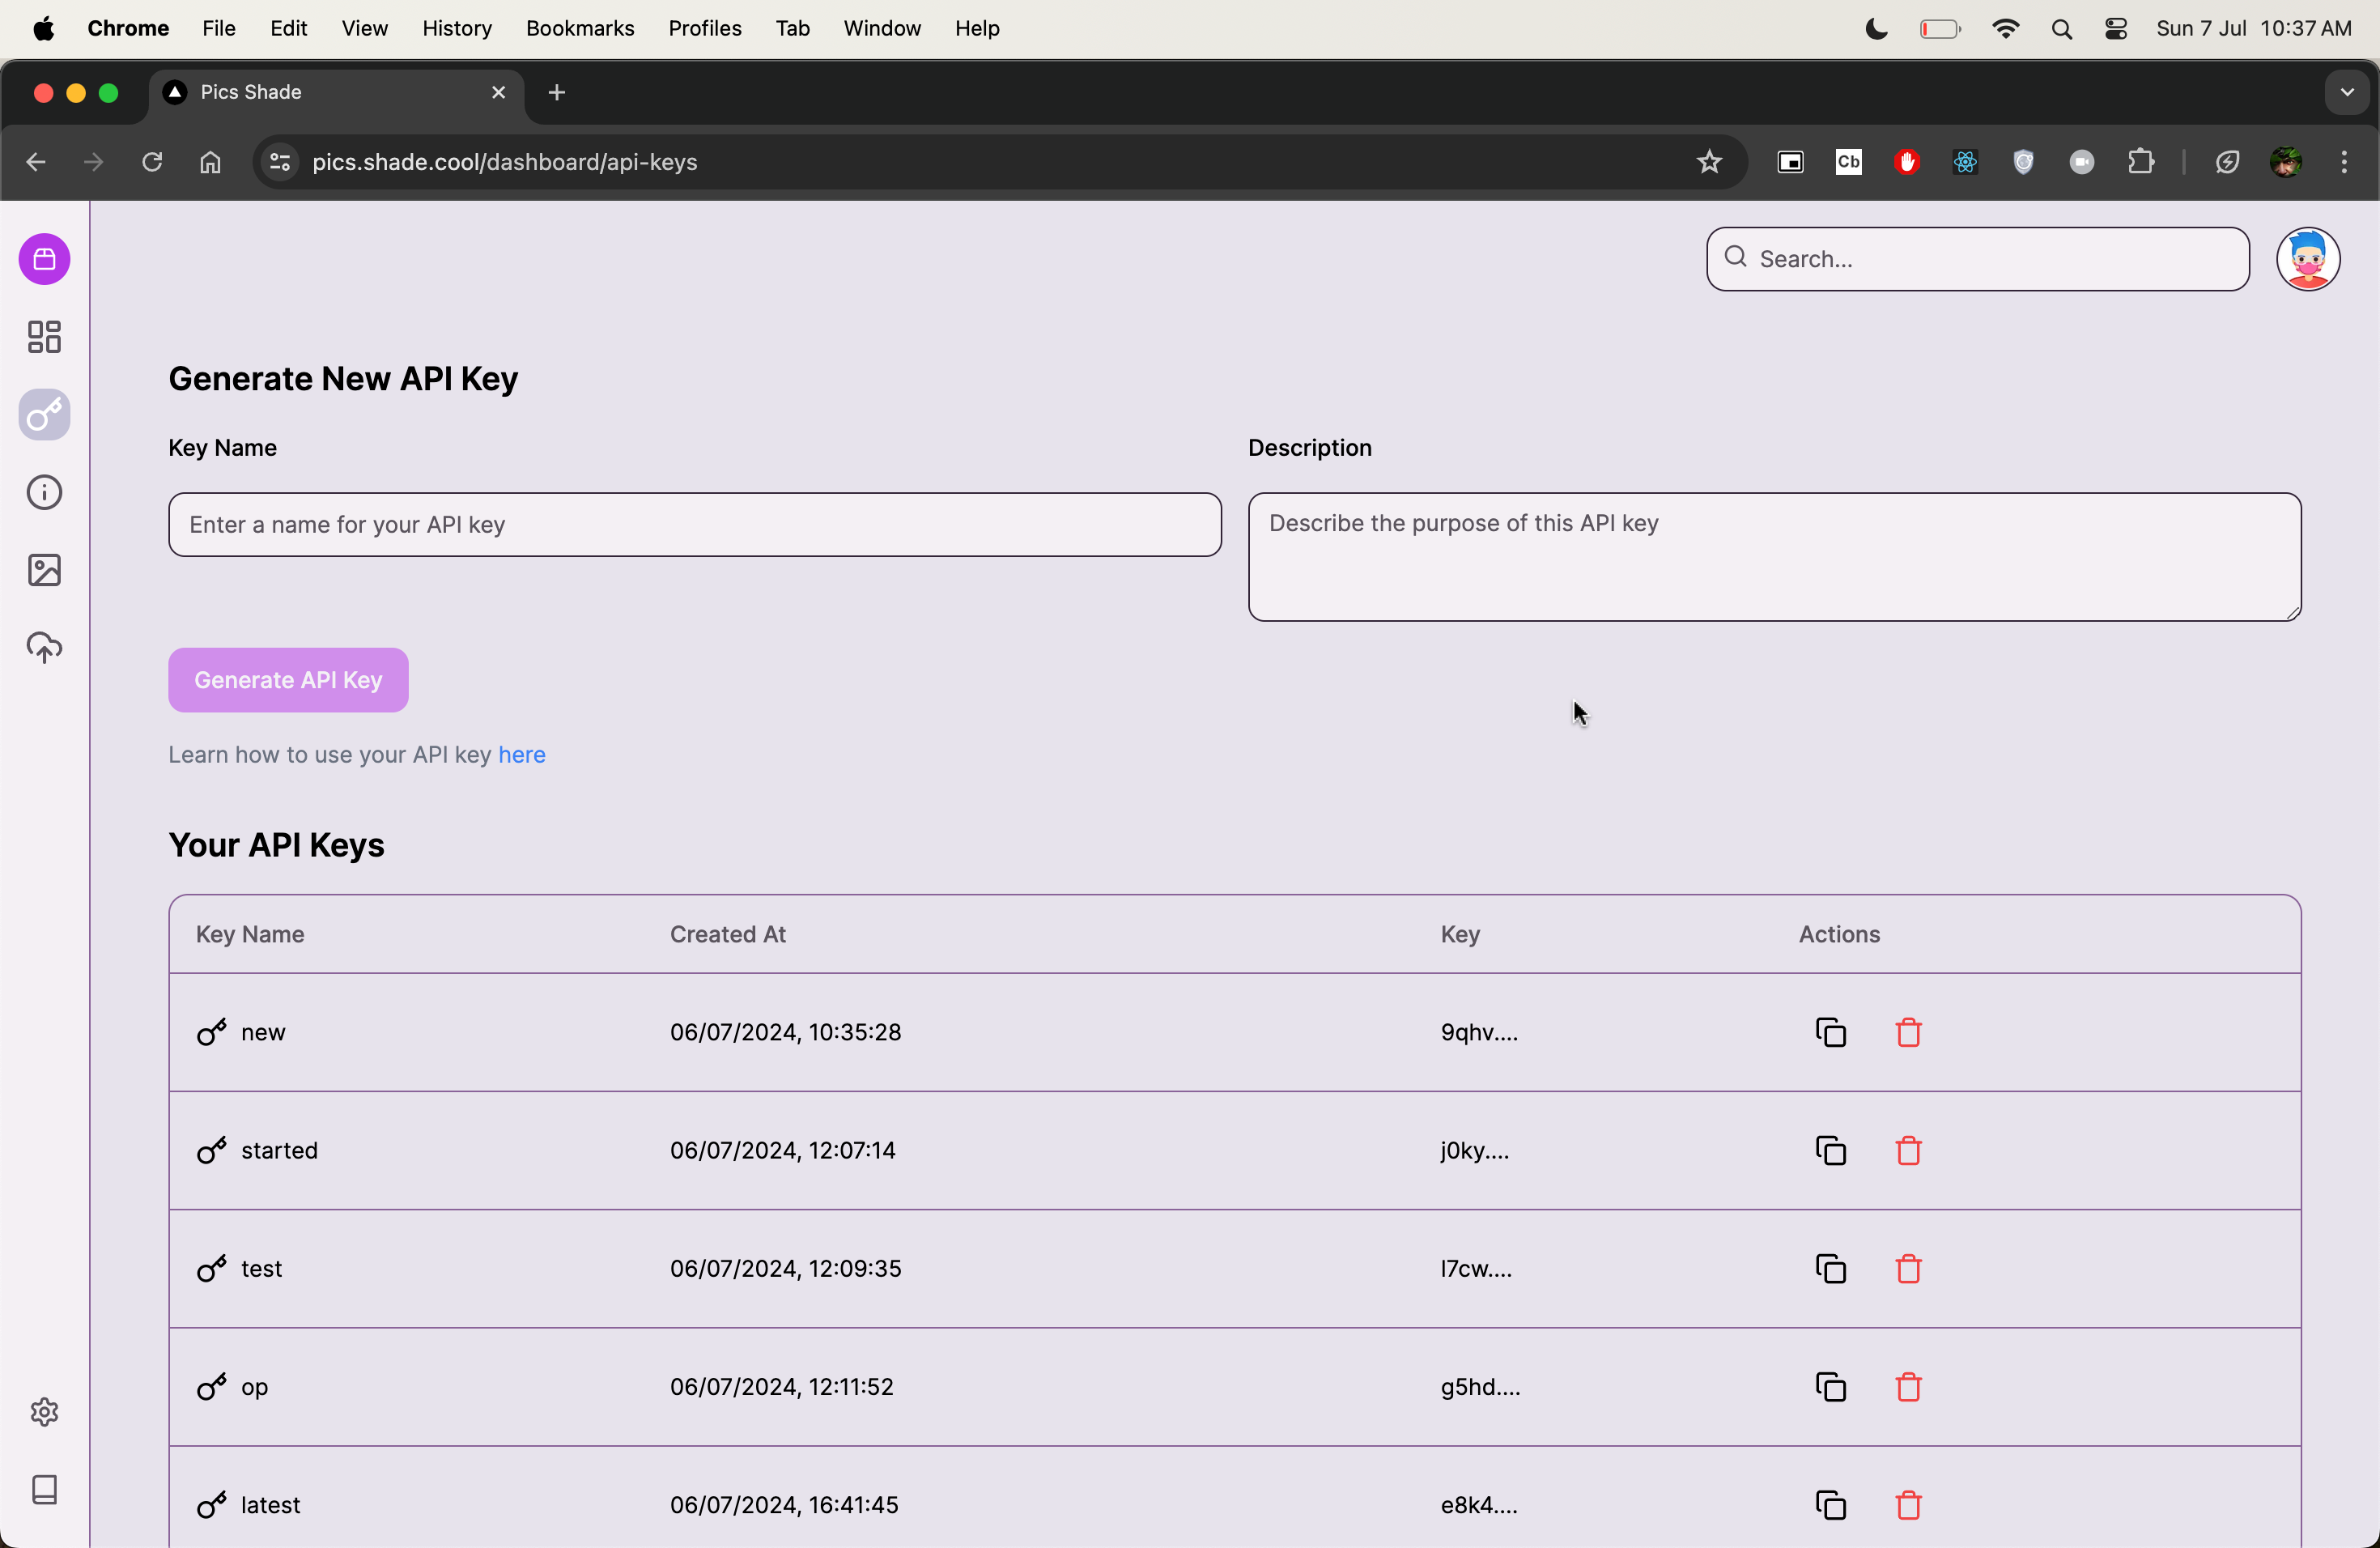The width and height of the screenshot is (2380, 1548).
Task: Click the Search box at top
Action: click(x=1978, y=259)
